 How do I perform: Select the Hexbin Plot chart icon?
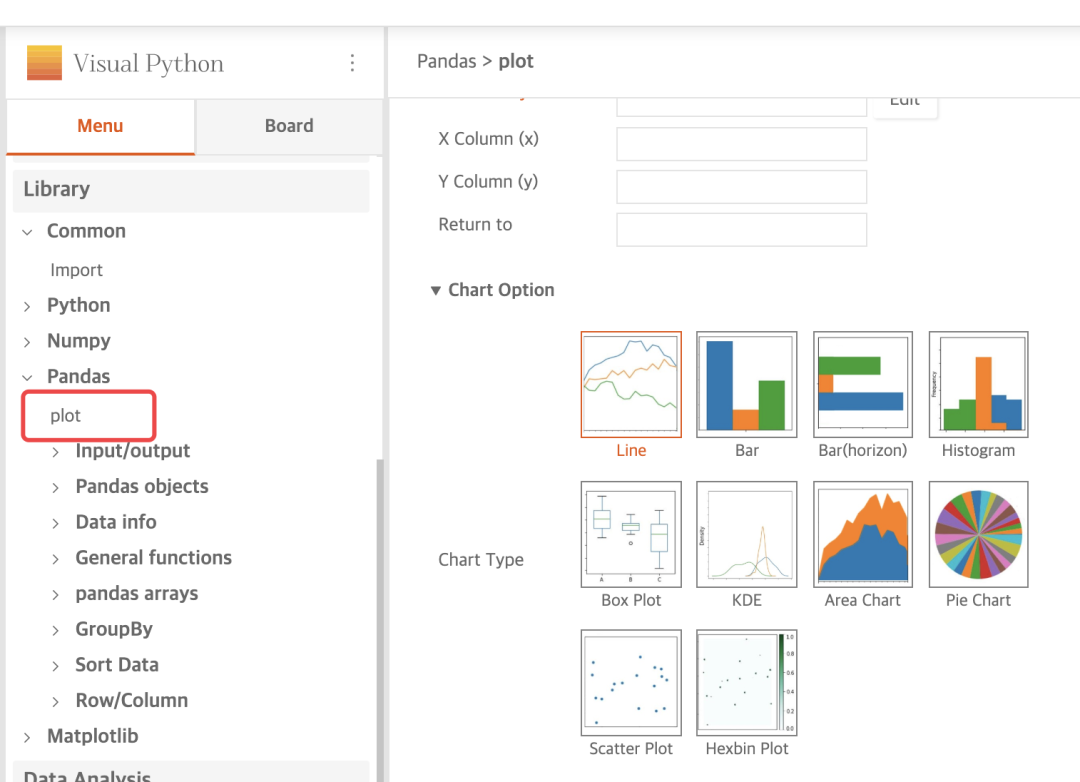click(746, 682)
